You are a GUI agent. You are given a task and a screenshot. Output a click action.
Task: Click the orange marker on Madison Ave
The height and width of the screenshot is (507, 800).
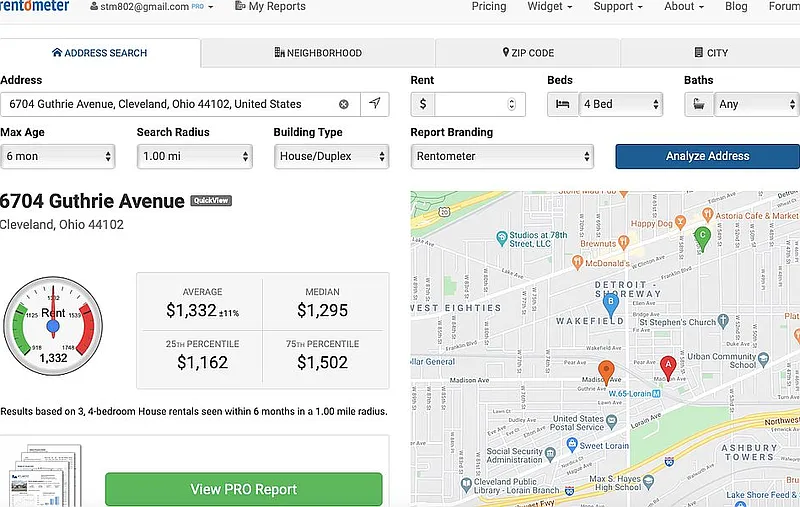(x=606, y=371)
